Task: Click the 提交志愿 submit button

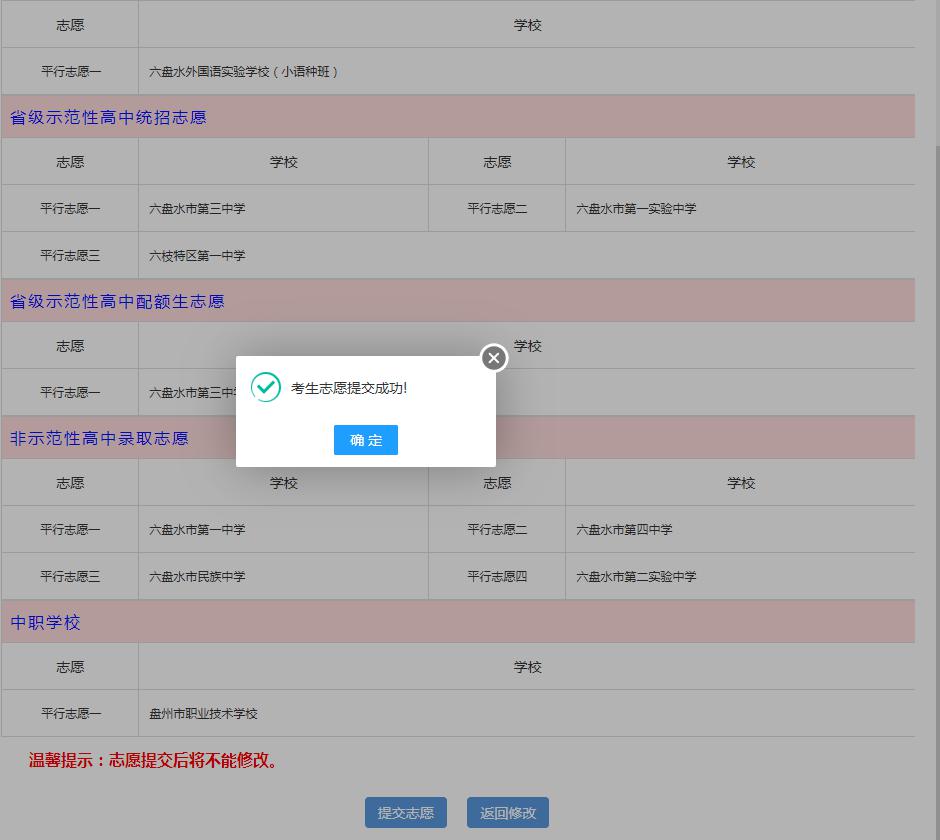Action: click(x=405, y=812)
